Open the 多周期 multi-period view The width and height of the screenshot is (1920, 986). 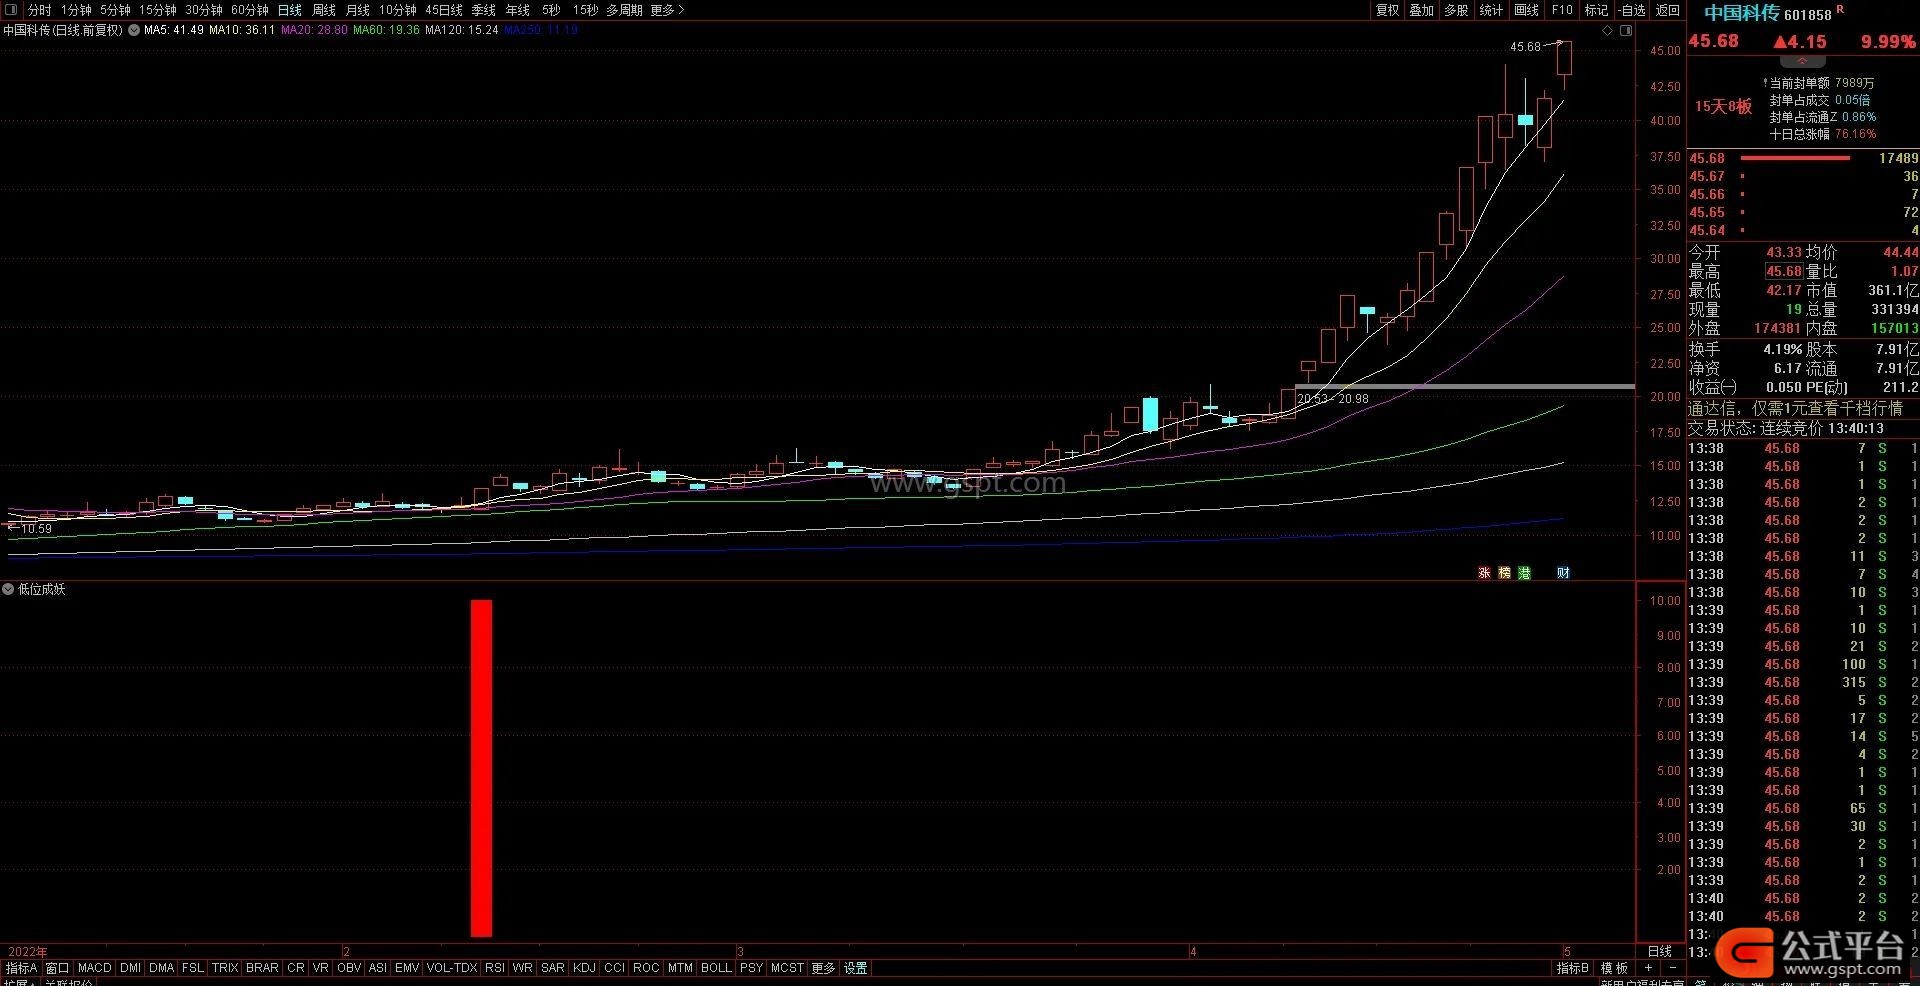624,10
